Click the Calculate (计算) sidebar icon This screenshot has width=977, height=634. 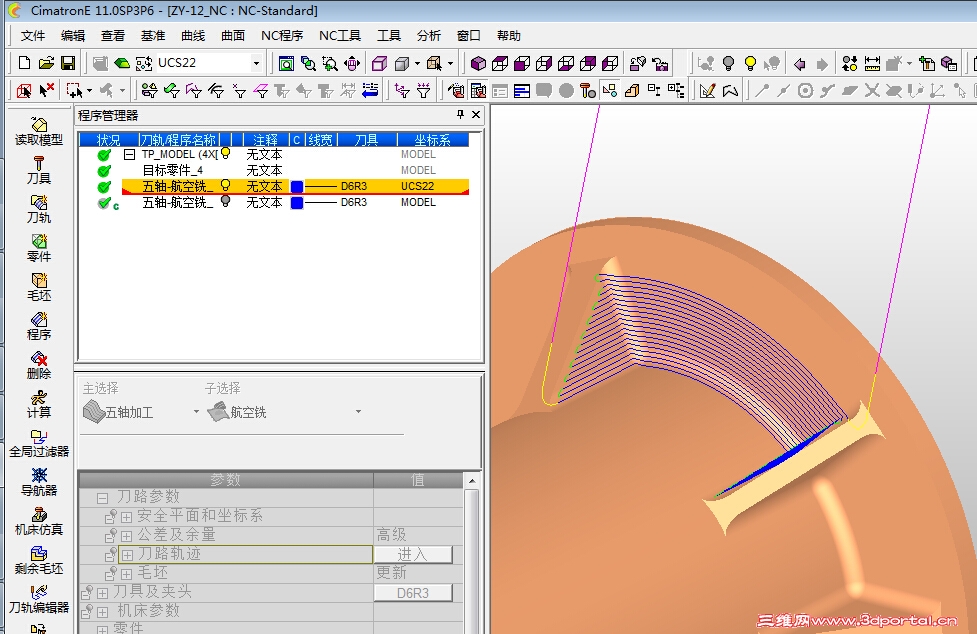(39, 404)
